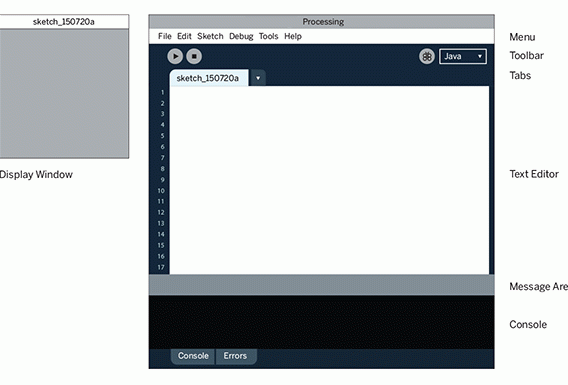Toggle the Debugger butterfly icon

[427, 57]
